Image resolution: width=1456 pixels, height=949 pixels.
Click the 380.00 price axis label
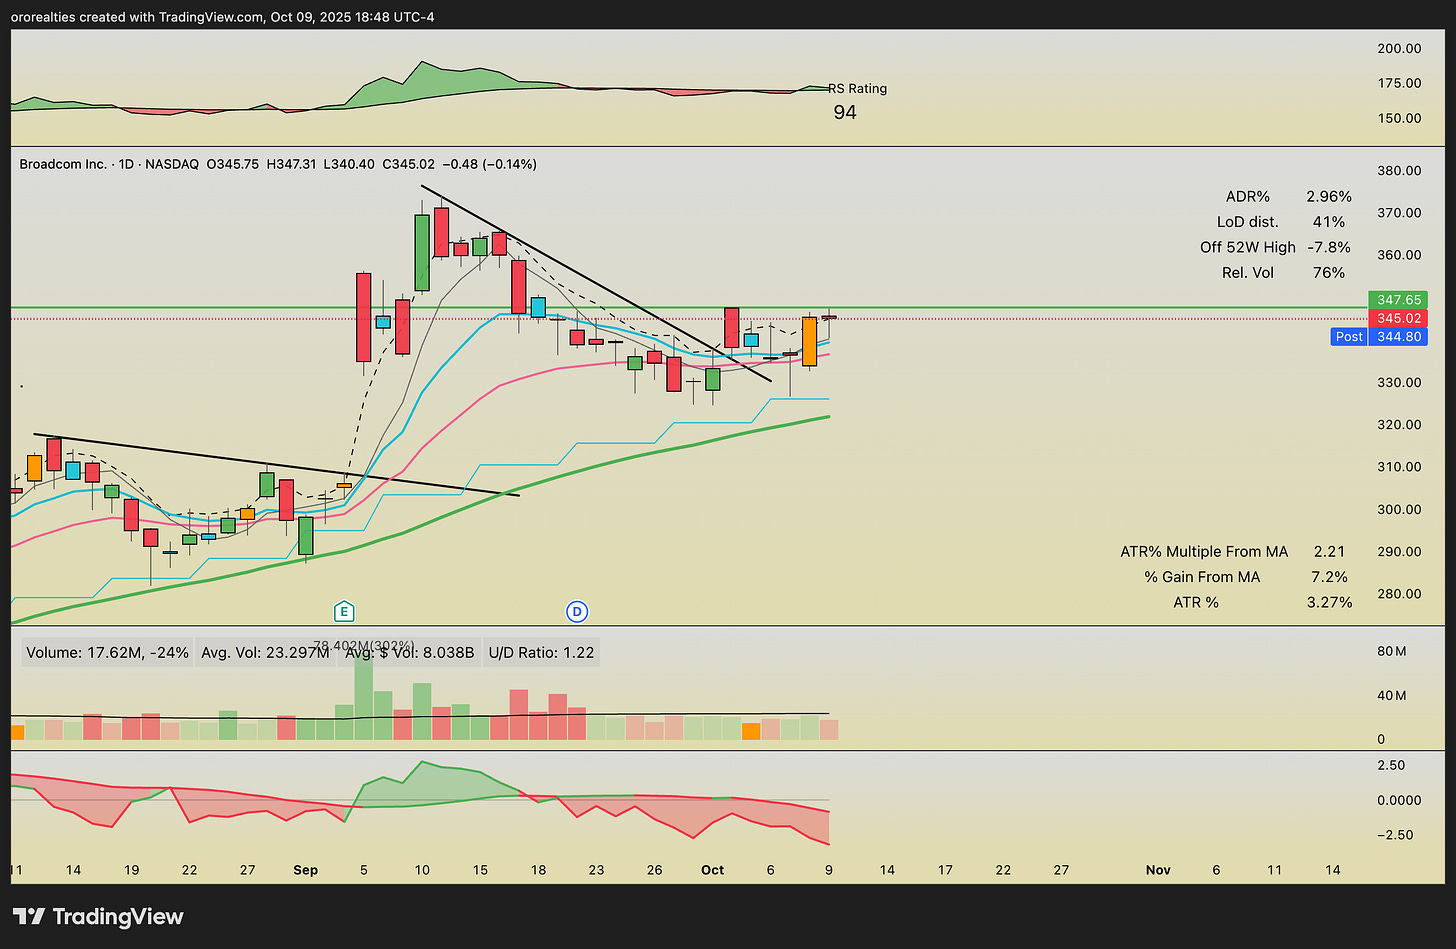point(1400,170)
